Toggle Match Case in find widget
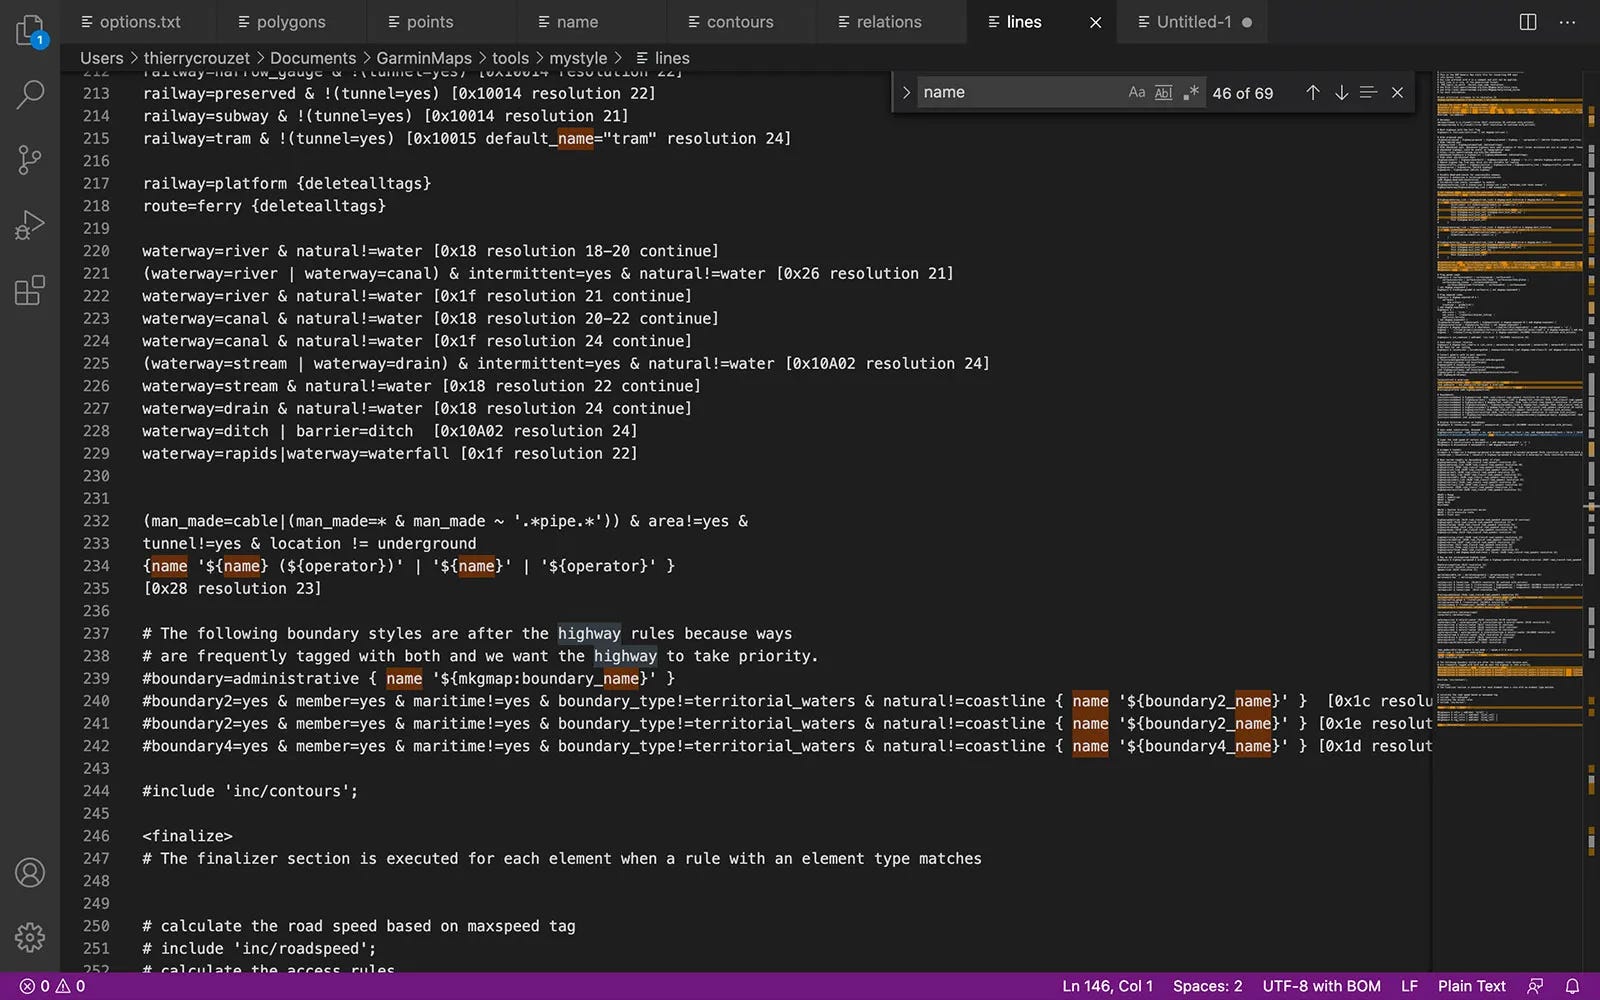Screen dimensions: 1600x1000 1136,92
